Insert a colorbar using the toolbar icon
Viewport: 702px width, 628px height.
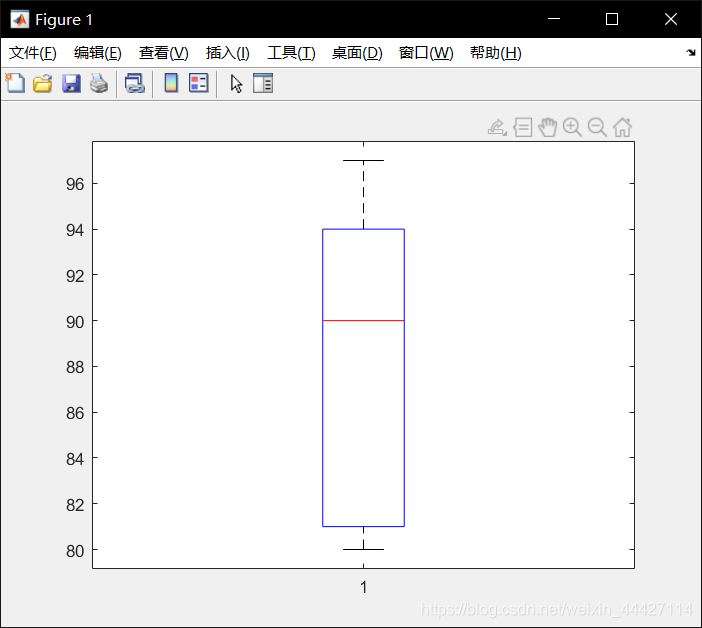click(x=171, y=83)
